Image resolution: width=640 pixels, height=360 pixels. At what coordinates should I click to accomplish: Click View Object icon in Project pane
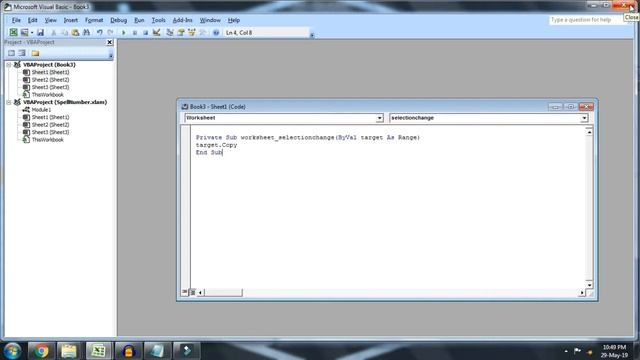(22, 53)
